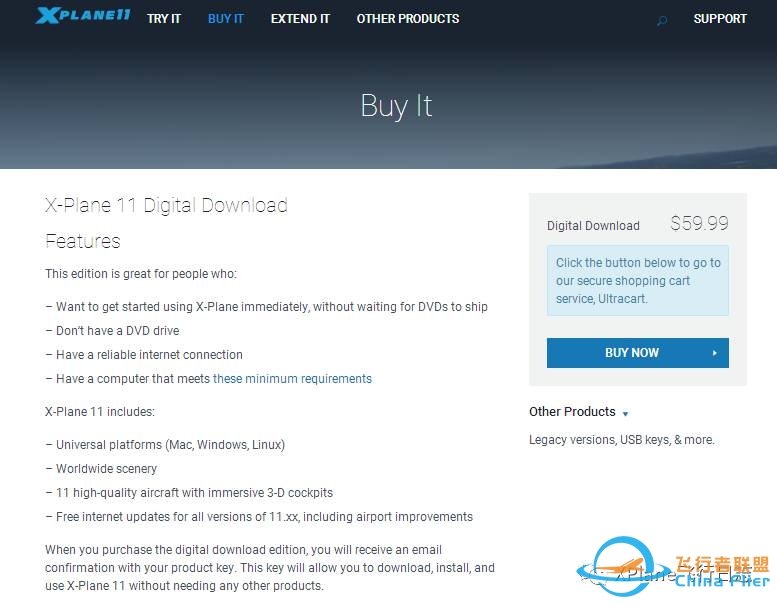The image size is (777, 607).
Task: Click the 'Features' heading
Action: click(83, 241)
